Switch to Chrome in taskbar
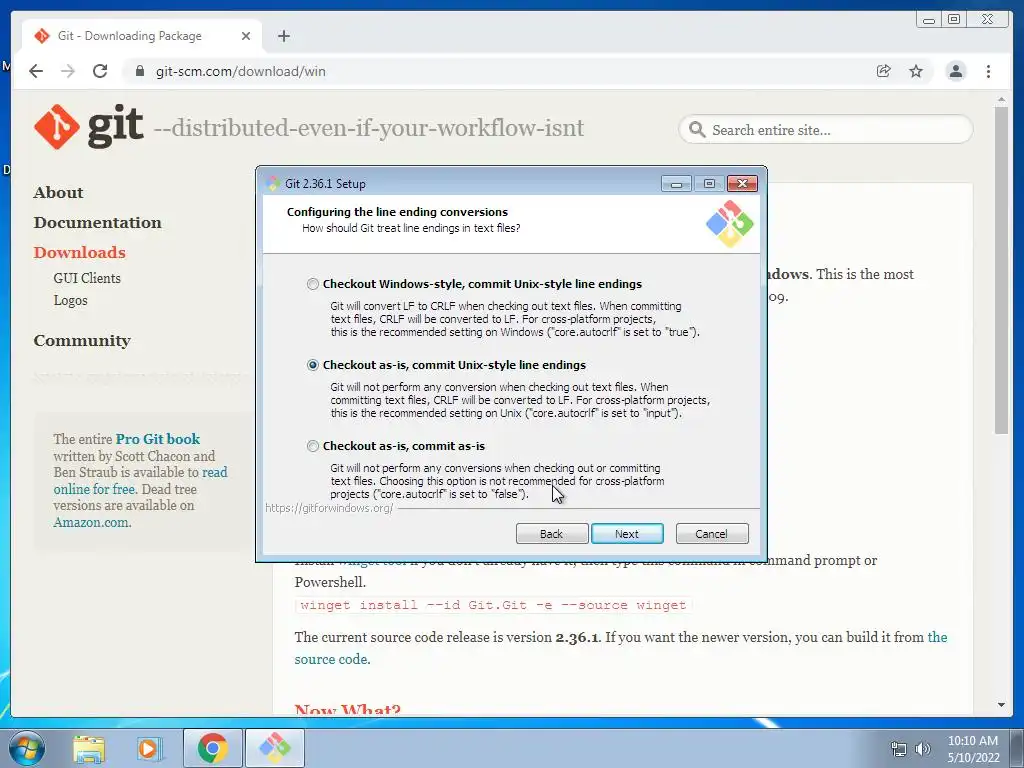Image resolution: width=1024 pixels, height=768 pixels. pyautogui.click(x=212, y=748)
